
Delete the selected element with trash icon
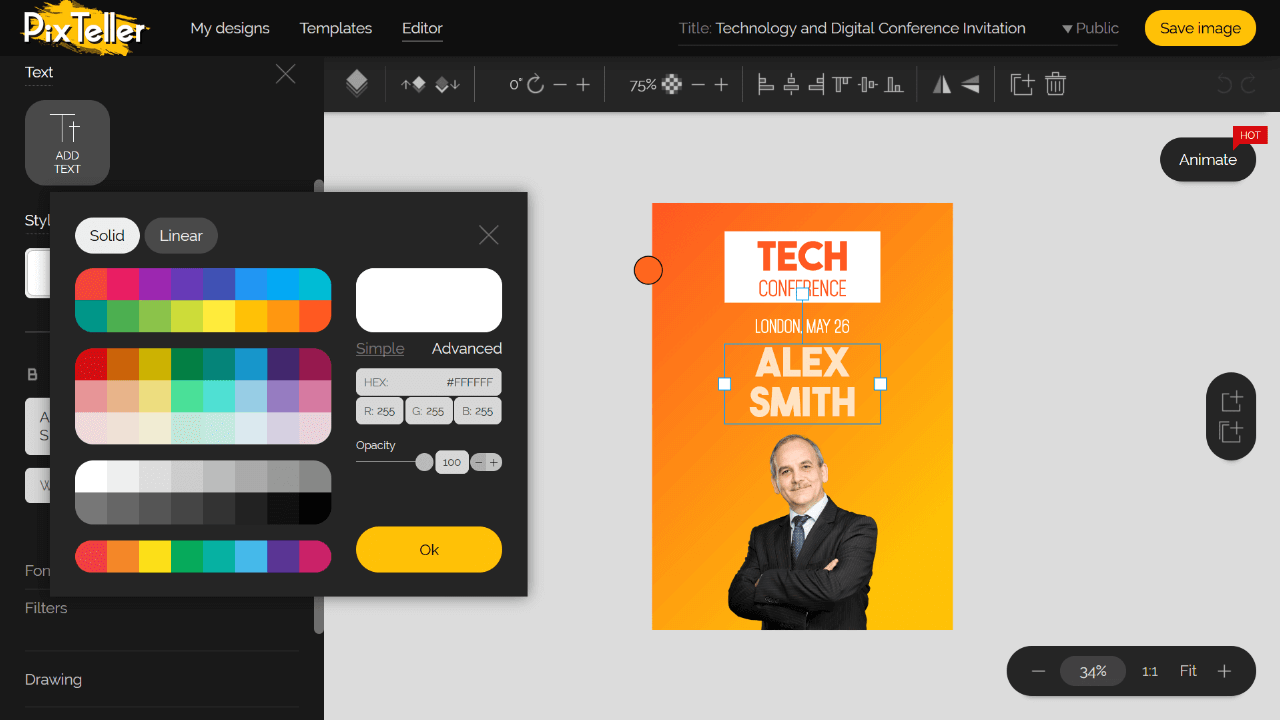[1055, 84]
